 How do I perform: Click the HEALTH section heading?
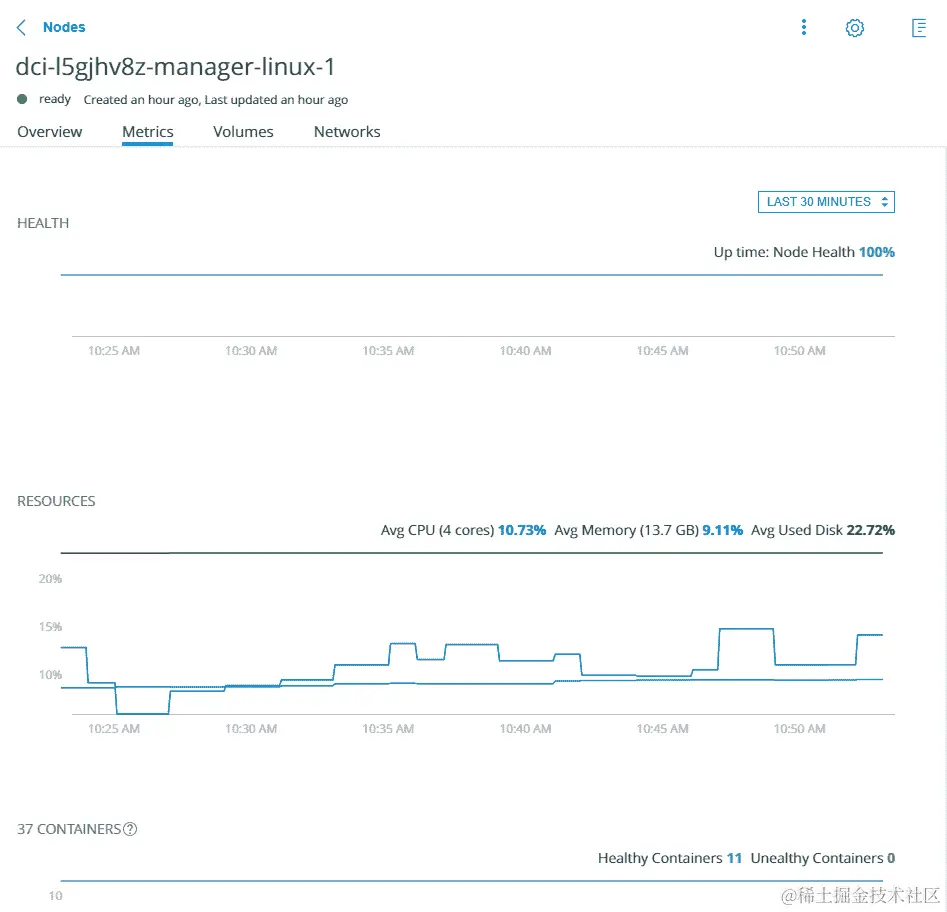click(43, 223)
